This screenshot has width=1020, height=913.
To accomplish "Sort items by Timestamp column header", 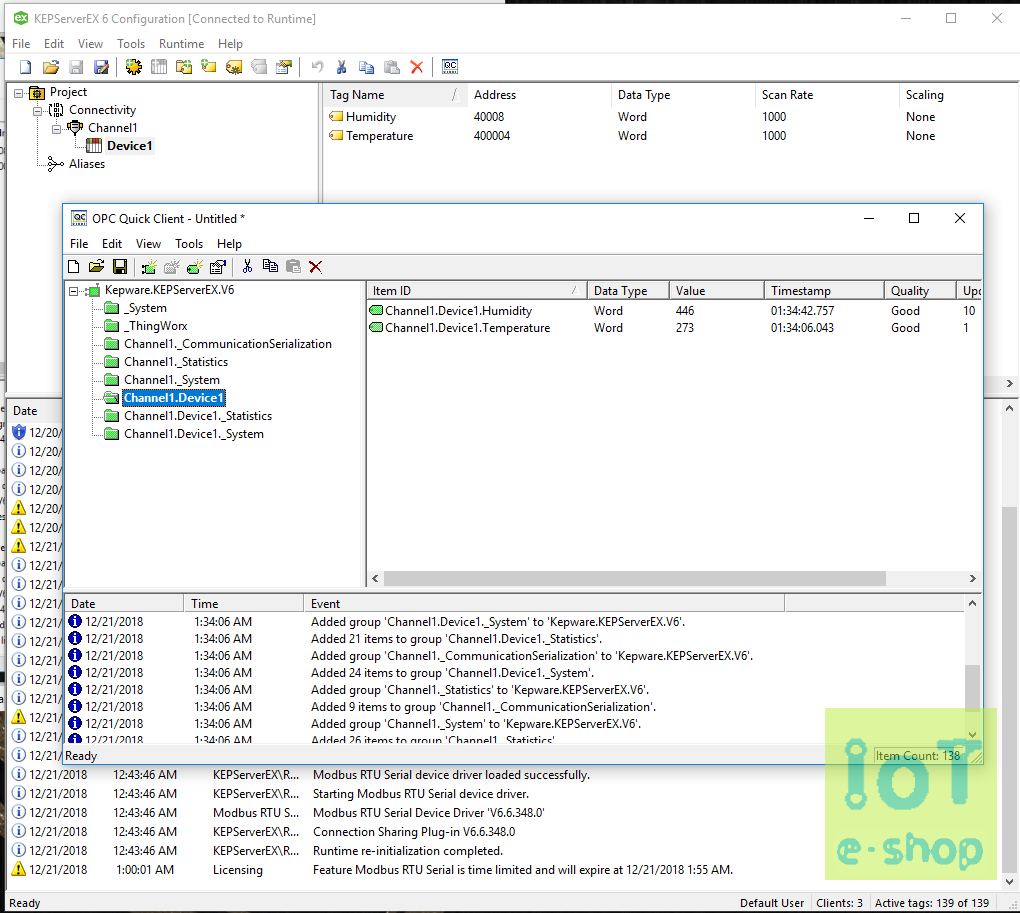I will tap(824, 291).
